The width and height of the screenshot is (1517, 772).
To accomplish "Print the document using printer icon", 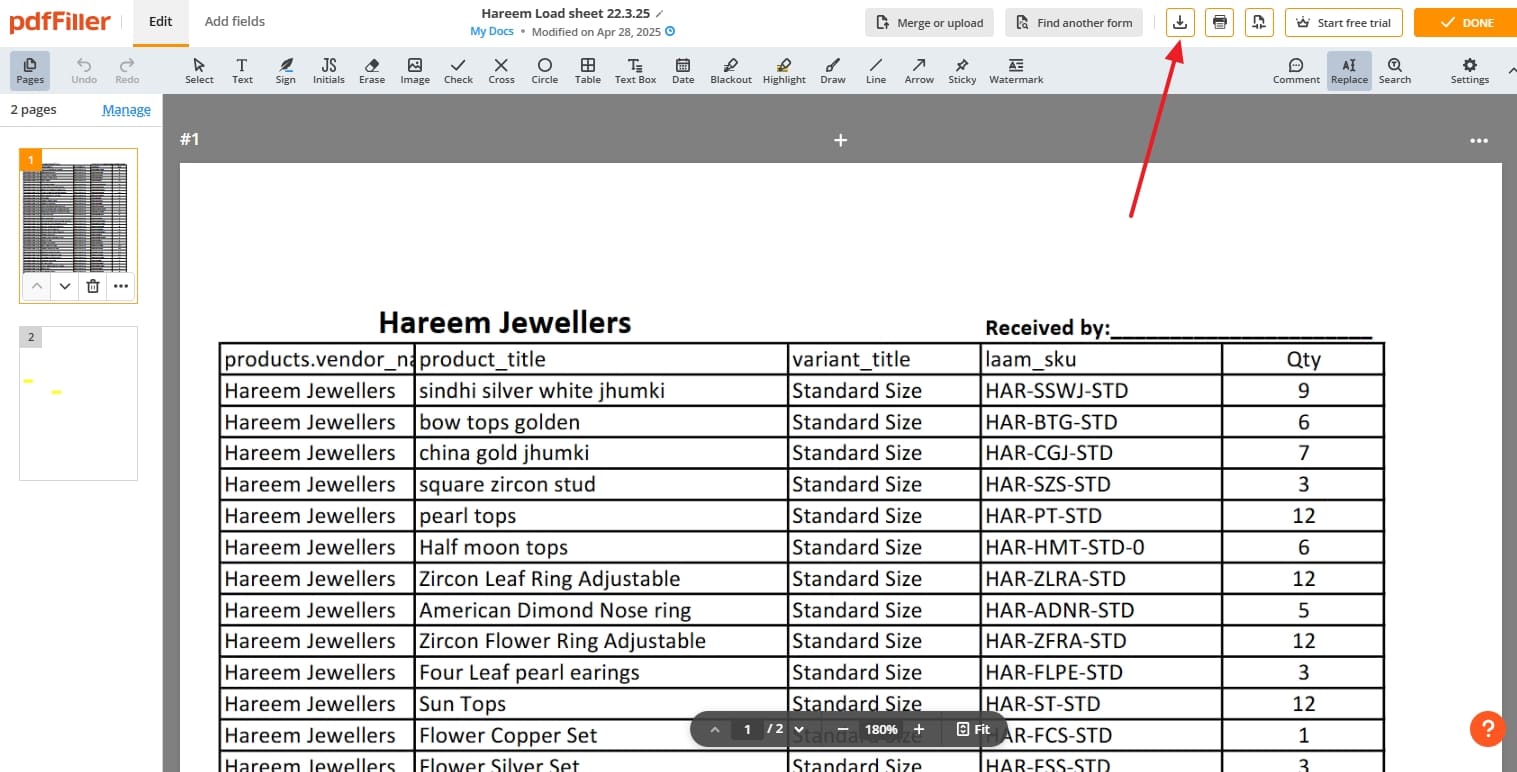I will pos(1220,22).
